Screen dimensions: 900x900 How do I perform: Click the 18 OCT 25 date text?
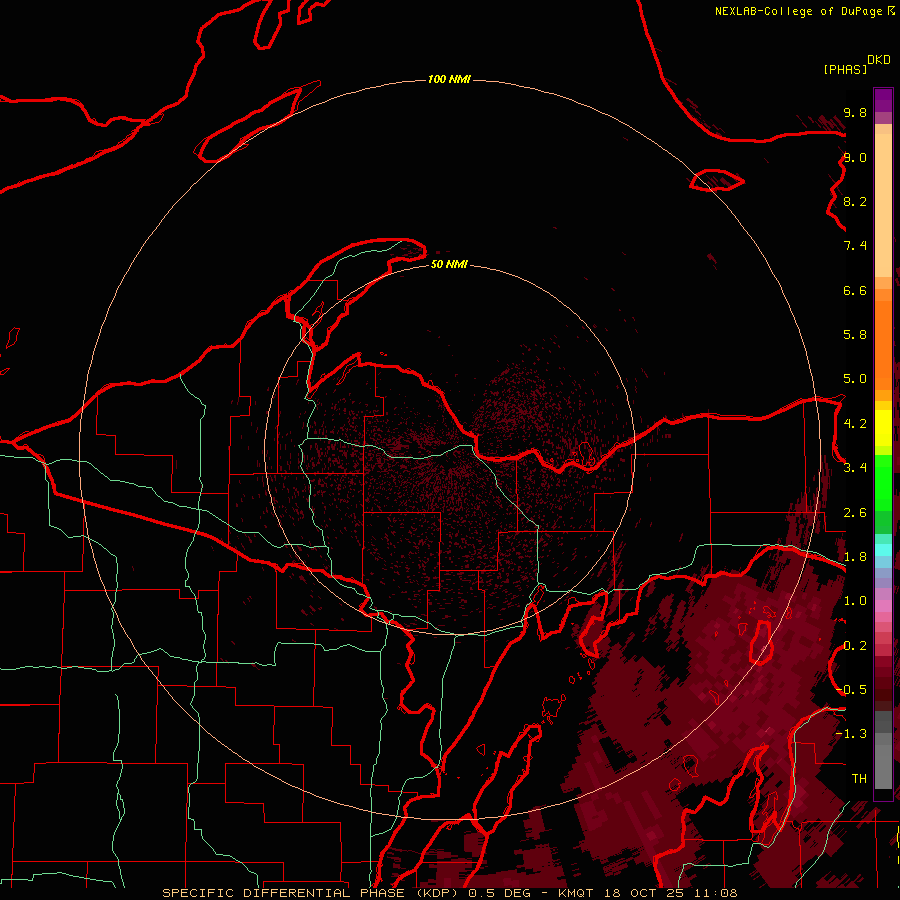click(x=645, y=893)
